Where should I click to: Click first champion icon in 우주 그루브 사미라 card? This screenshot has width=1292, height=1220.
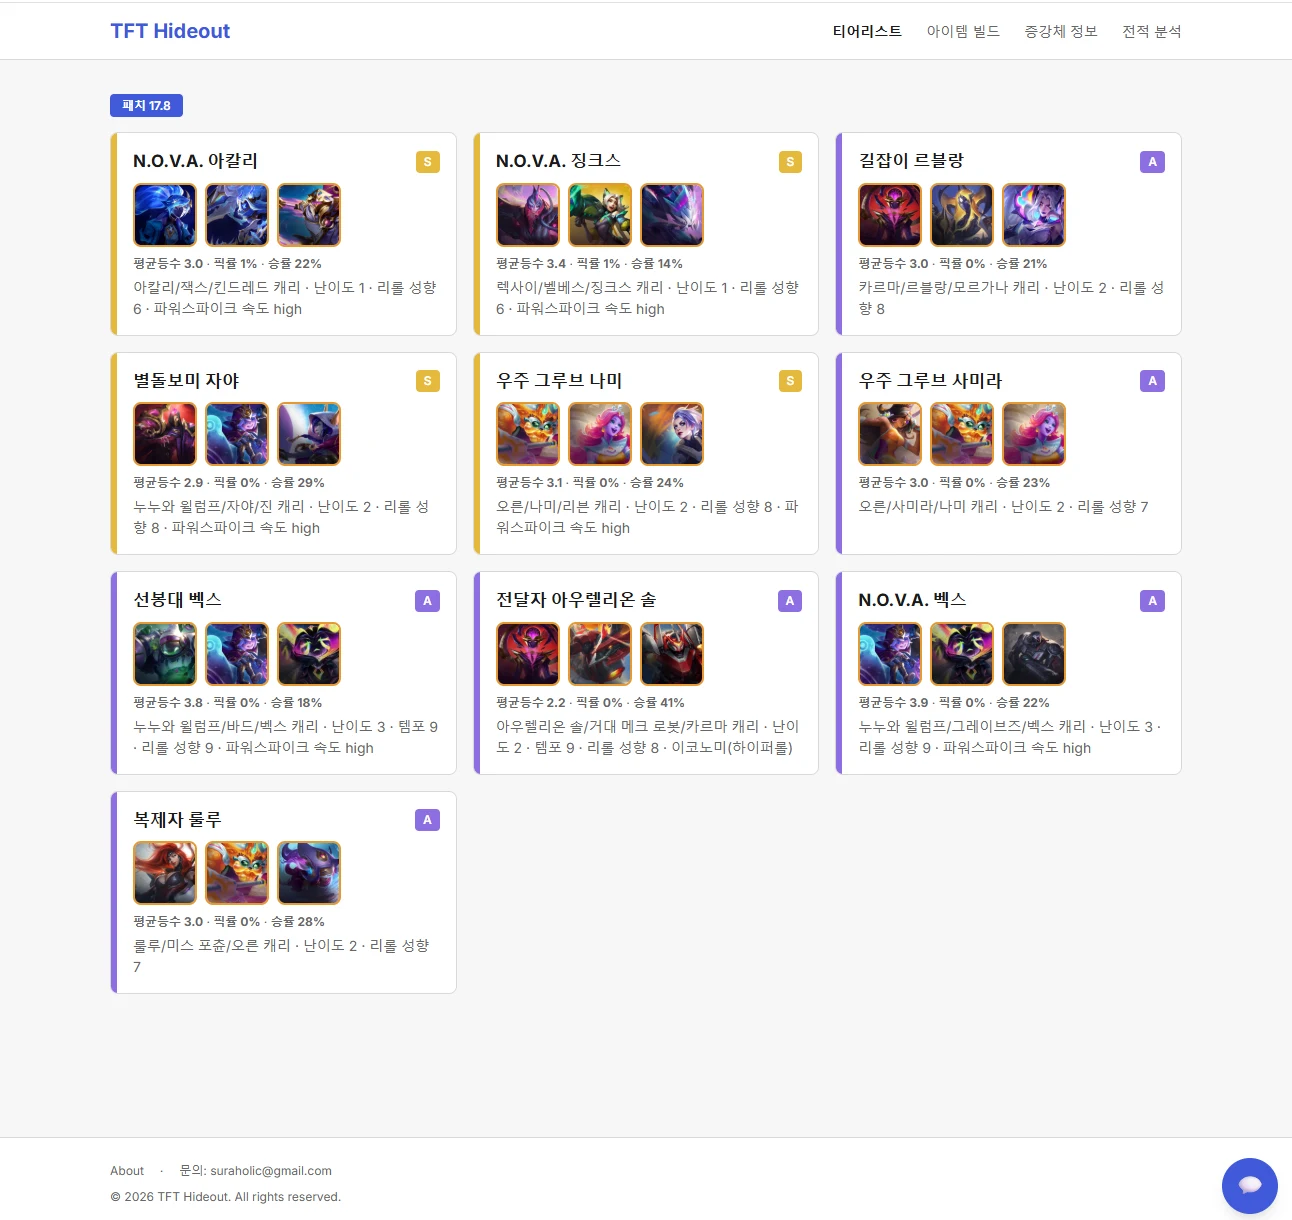pyautogui.click(x=890, y=434)
